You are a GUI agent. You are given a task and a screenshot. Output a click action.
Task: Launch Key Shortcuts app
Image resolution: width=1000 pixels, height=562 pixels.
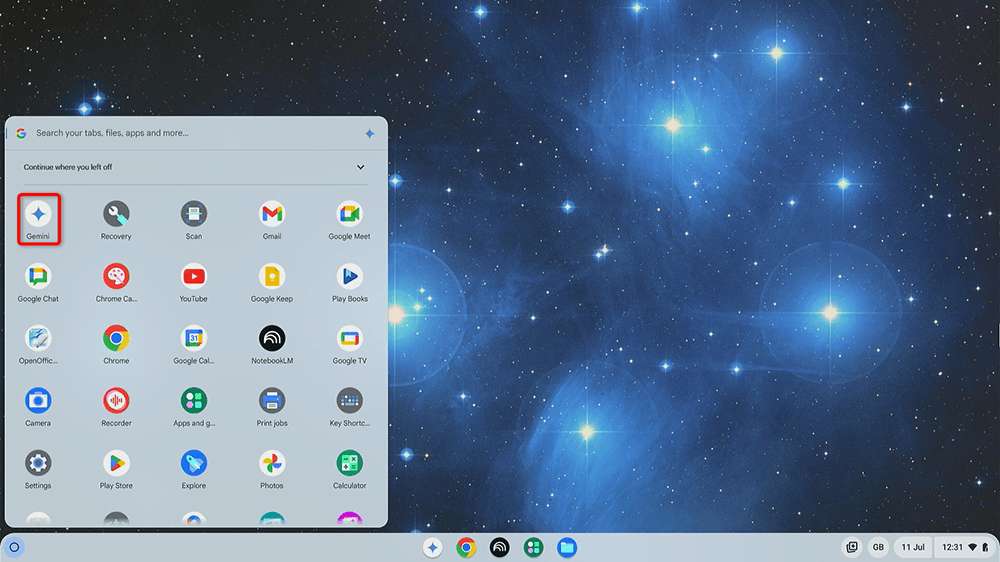pos(349,407)
